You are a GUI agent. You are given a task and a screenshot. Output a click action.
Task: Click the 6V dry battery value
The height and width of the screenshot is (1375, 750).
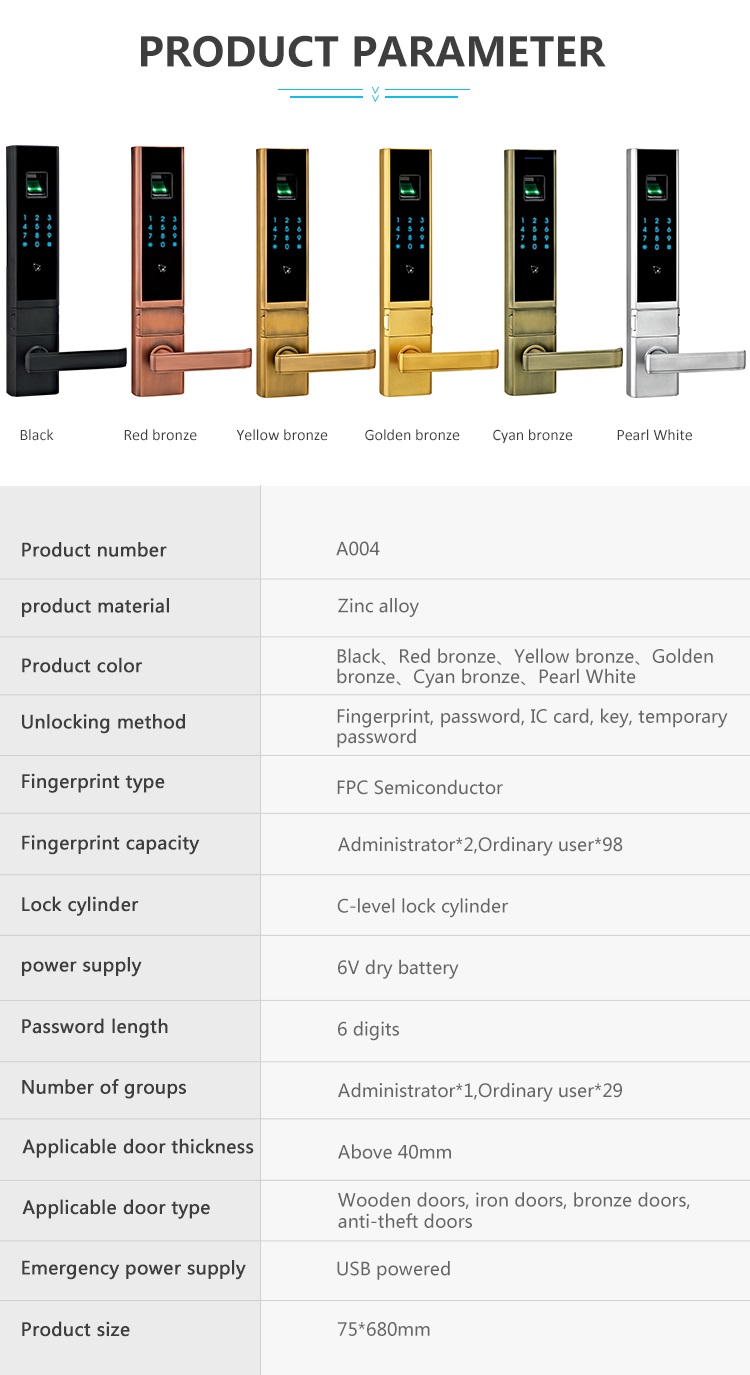tap(398, 968)
